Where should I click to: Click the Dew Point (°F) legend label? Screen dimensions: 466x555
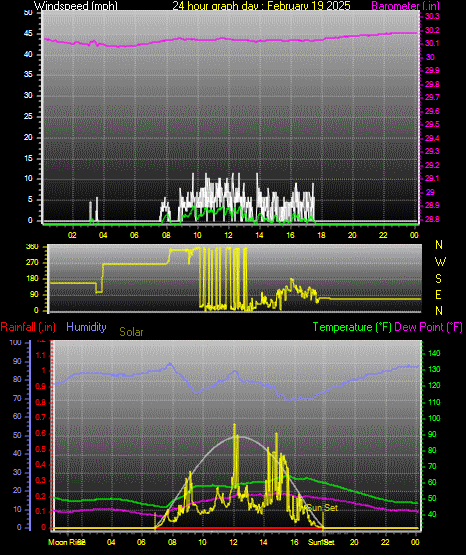pos(428,327)
